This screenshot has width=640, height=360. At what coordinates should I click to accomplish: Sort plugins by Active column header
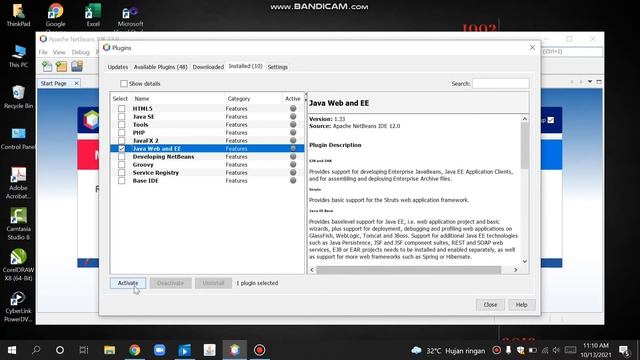click(x=293, y=99)
